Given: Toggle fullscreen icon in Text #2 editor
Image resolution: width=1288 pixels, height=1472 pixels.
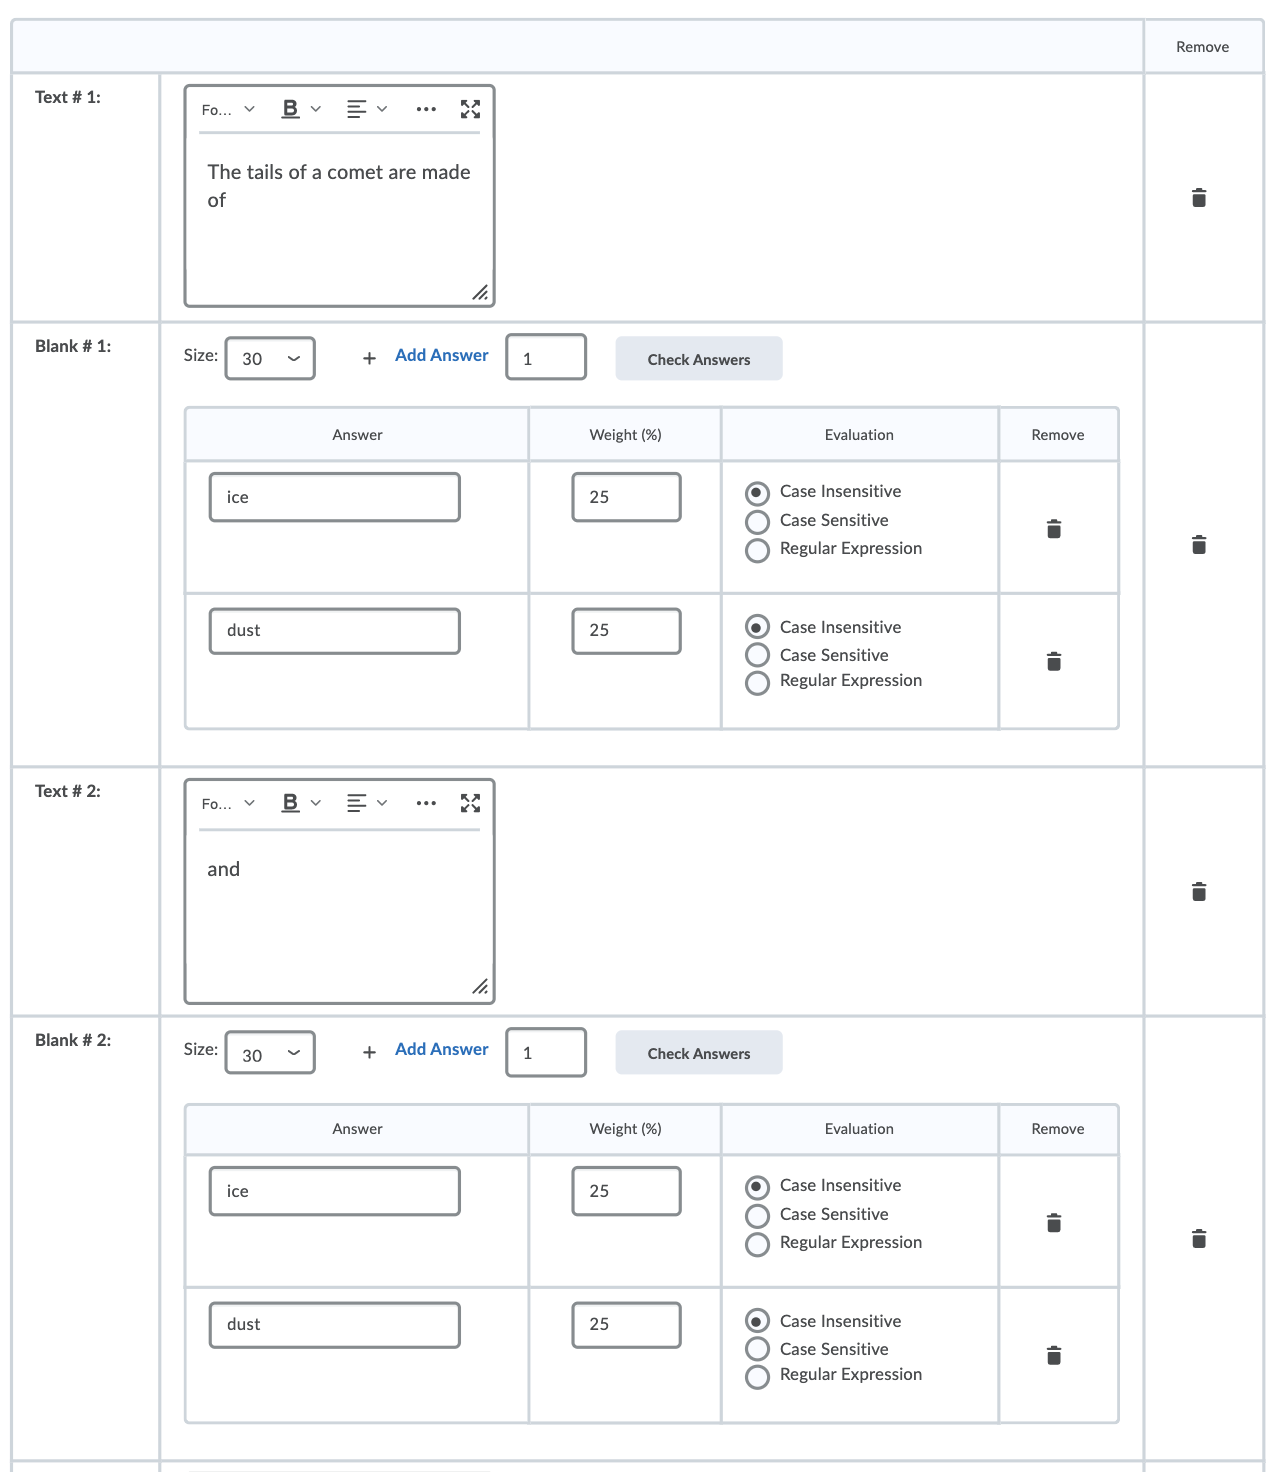Looking at the screenshot, I should click(x=470, y=803).
